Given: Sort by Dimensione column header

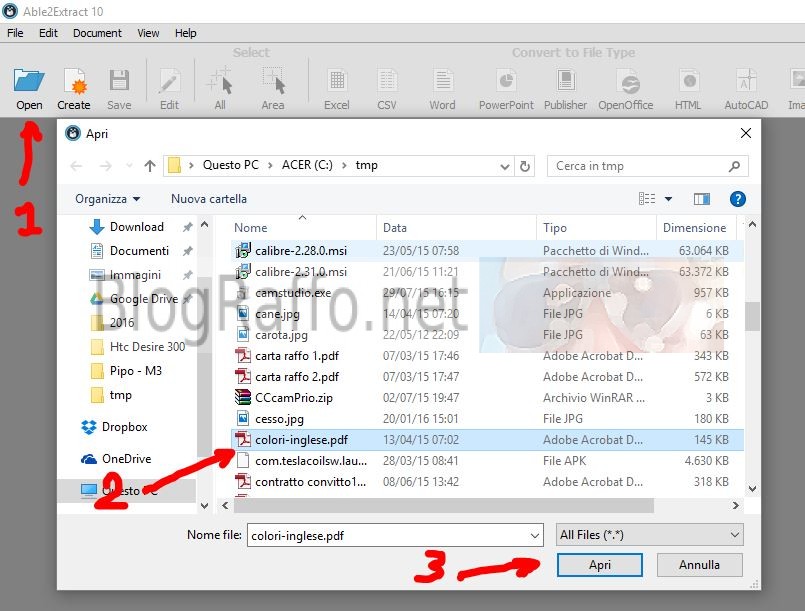Looking at the screenshot, I should (697, 227).
